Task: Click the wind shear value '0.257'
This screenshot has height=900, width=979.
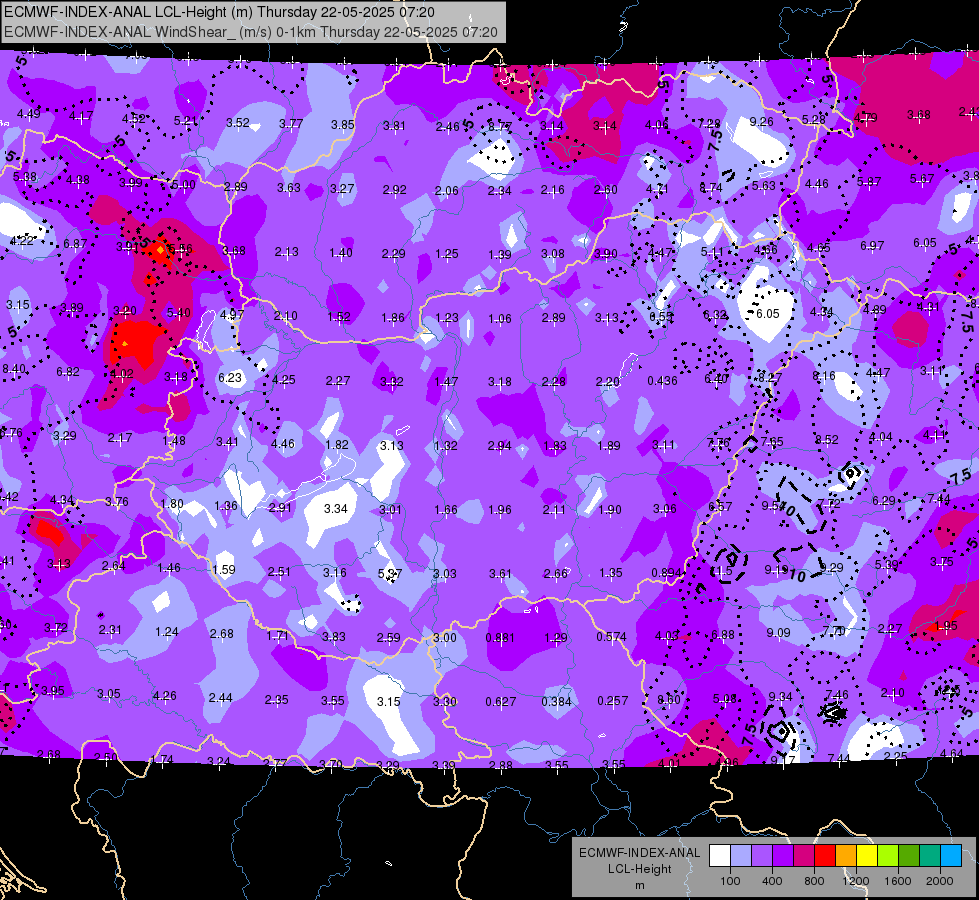Action: tap(612, 701)
